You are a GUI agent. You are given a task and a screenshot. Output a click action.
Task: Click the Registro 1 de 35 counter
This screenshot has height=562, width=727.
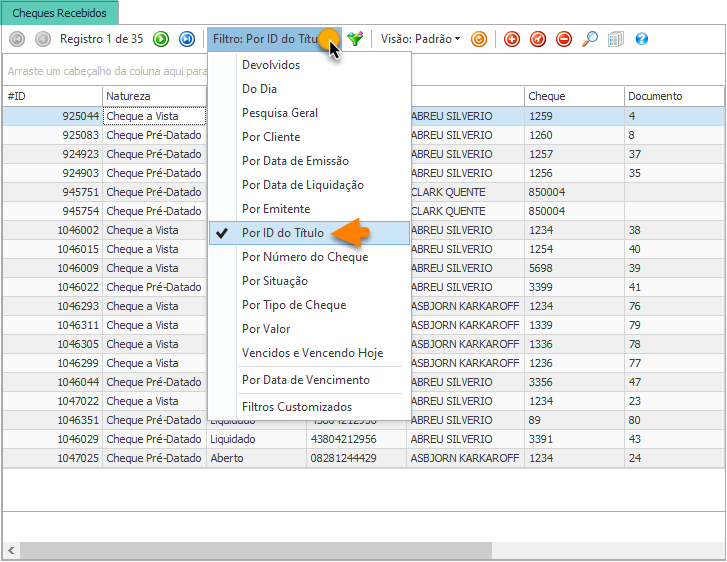(x=102, y=39)
